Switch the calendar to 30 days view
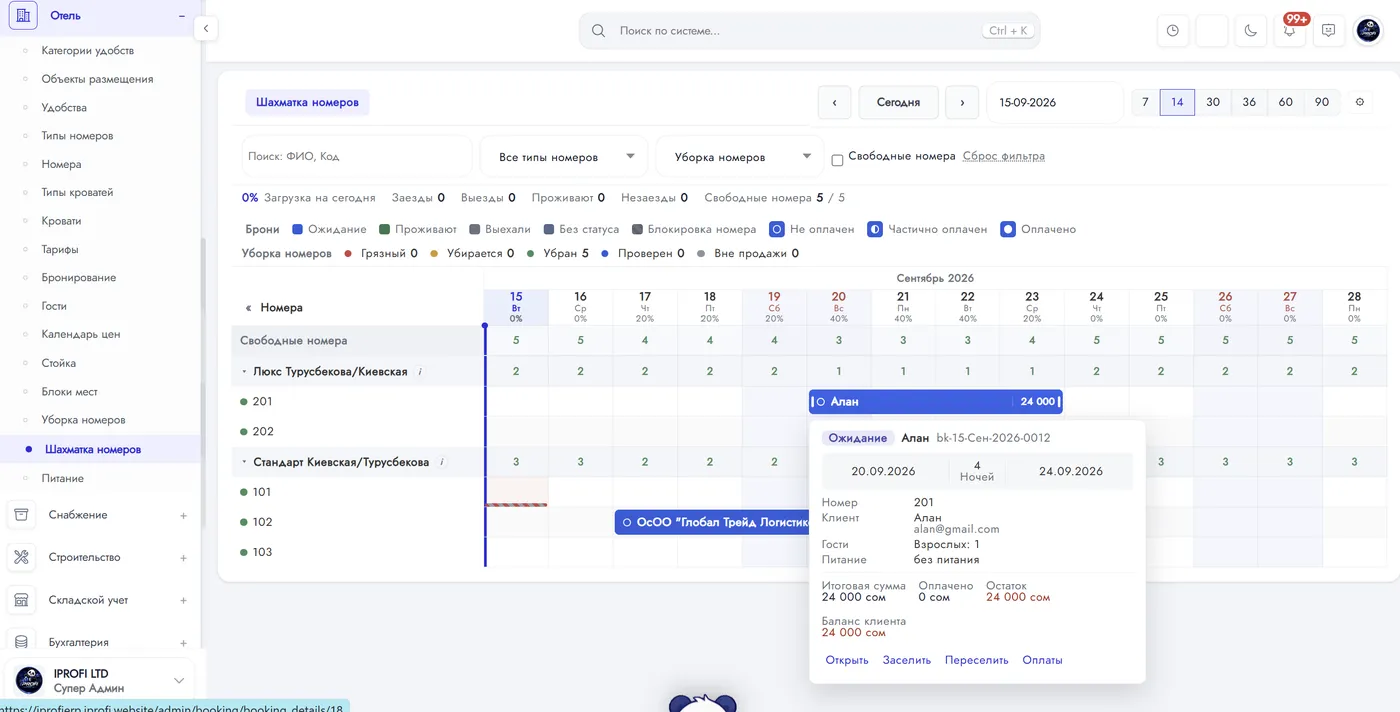Screen dimensions: 1400x712 tap(1213, 102)
